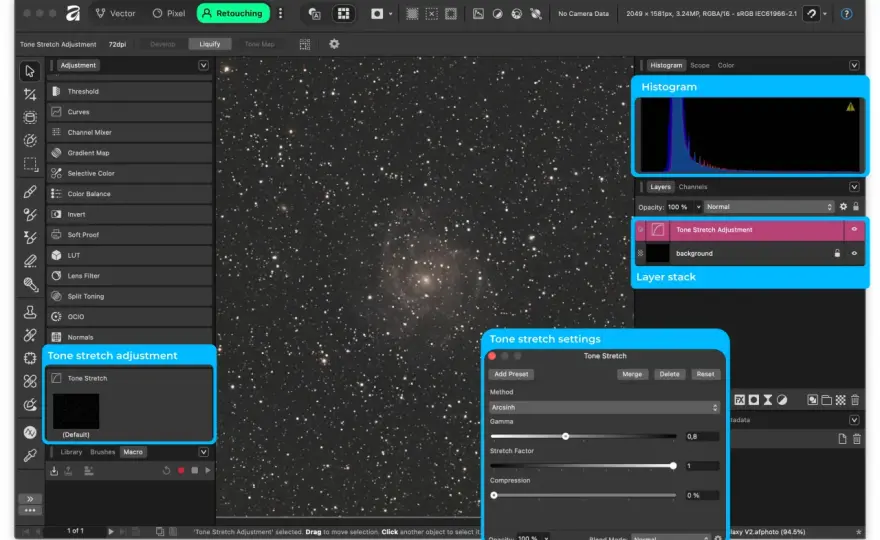Image resolution: width=880 pixels, height=540 pixels.
Task: Click the Retouching studio button
Action: (x=233, y=13)
